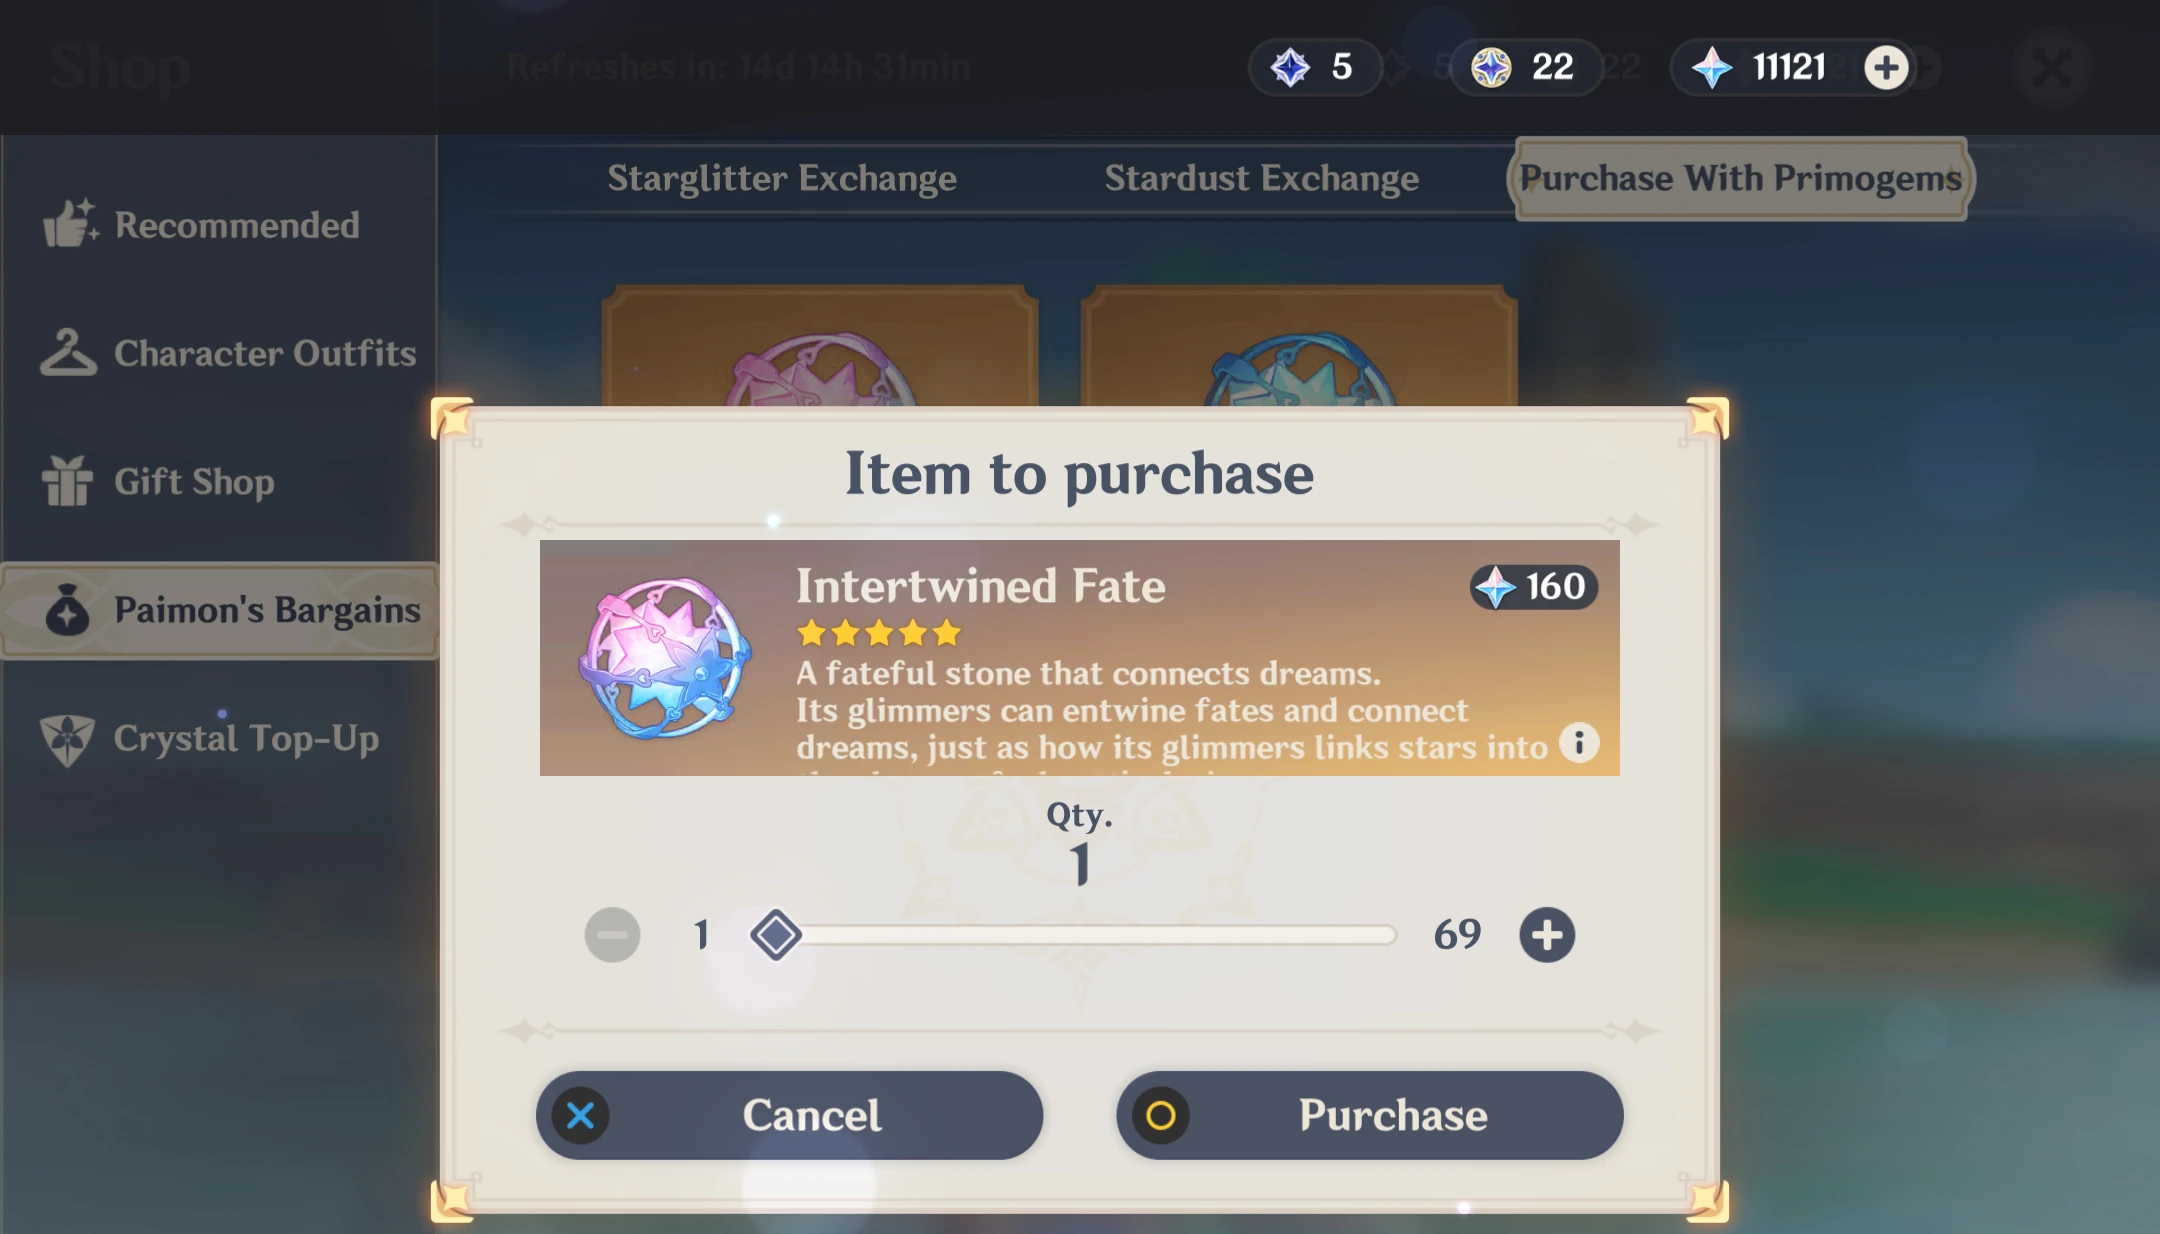This screenshot has width=2160, height=1234.
Task: Click the Intertwined Fate item icon
Action: (x=665, y=658)
